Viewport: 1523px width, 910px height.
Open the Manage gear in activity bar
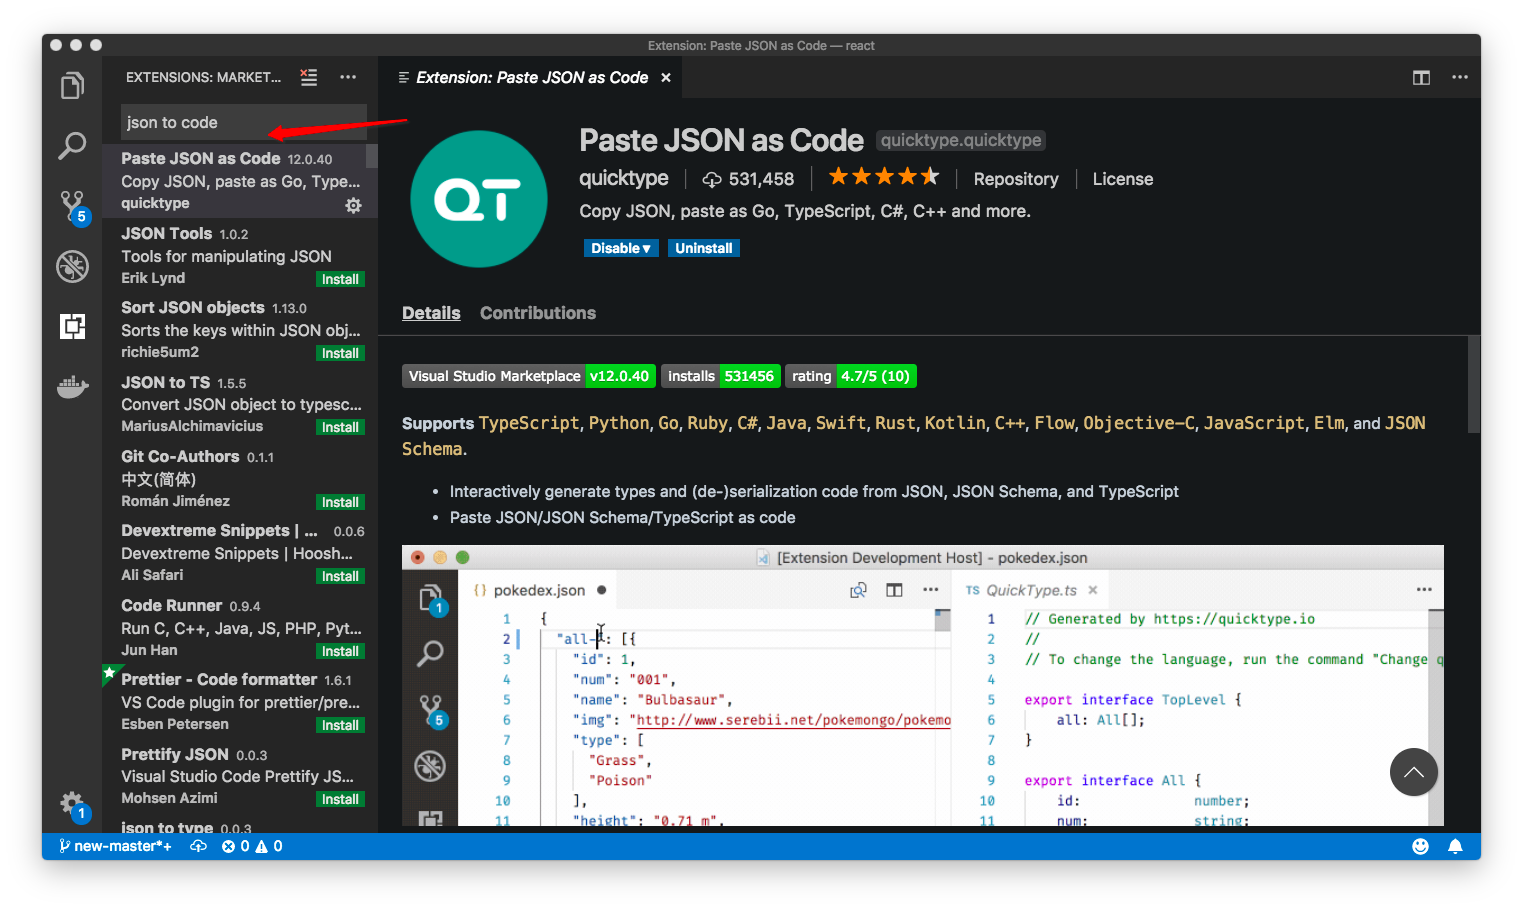[73, 805]
